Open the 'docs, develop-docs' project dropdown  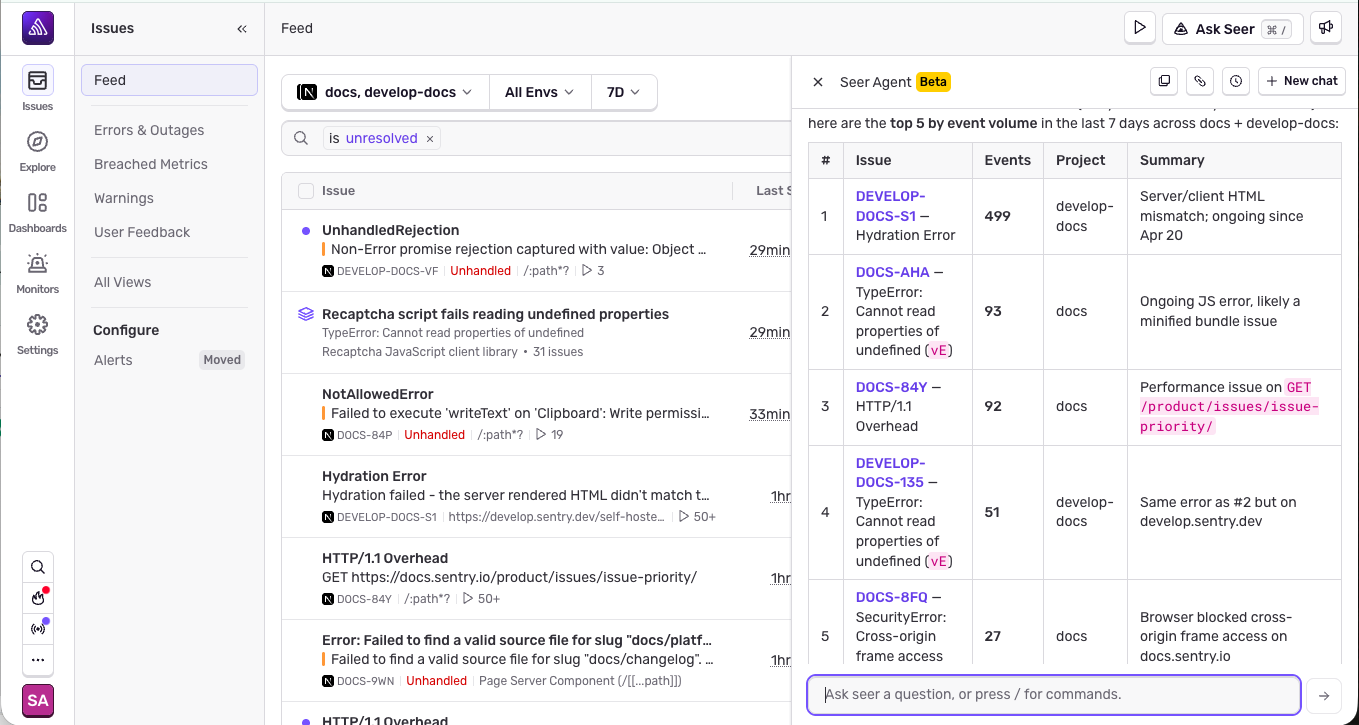[x=385, y=92]
